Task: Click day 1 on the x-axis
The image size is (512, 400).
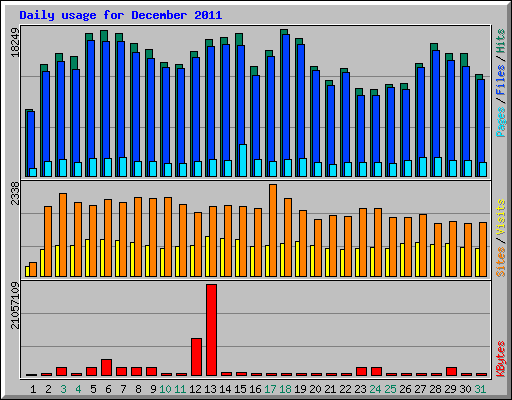Action: (33, 389)
